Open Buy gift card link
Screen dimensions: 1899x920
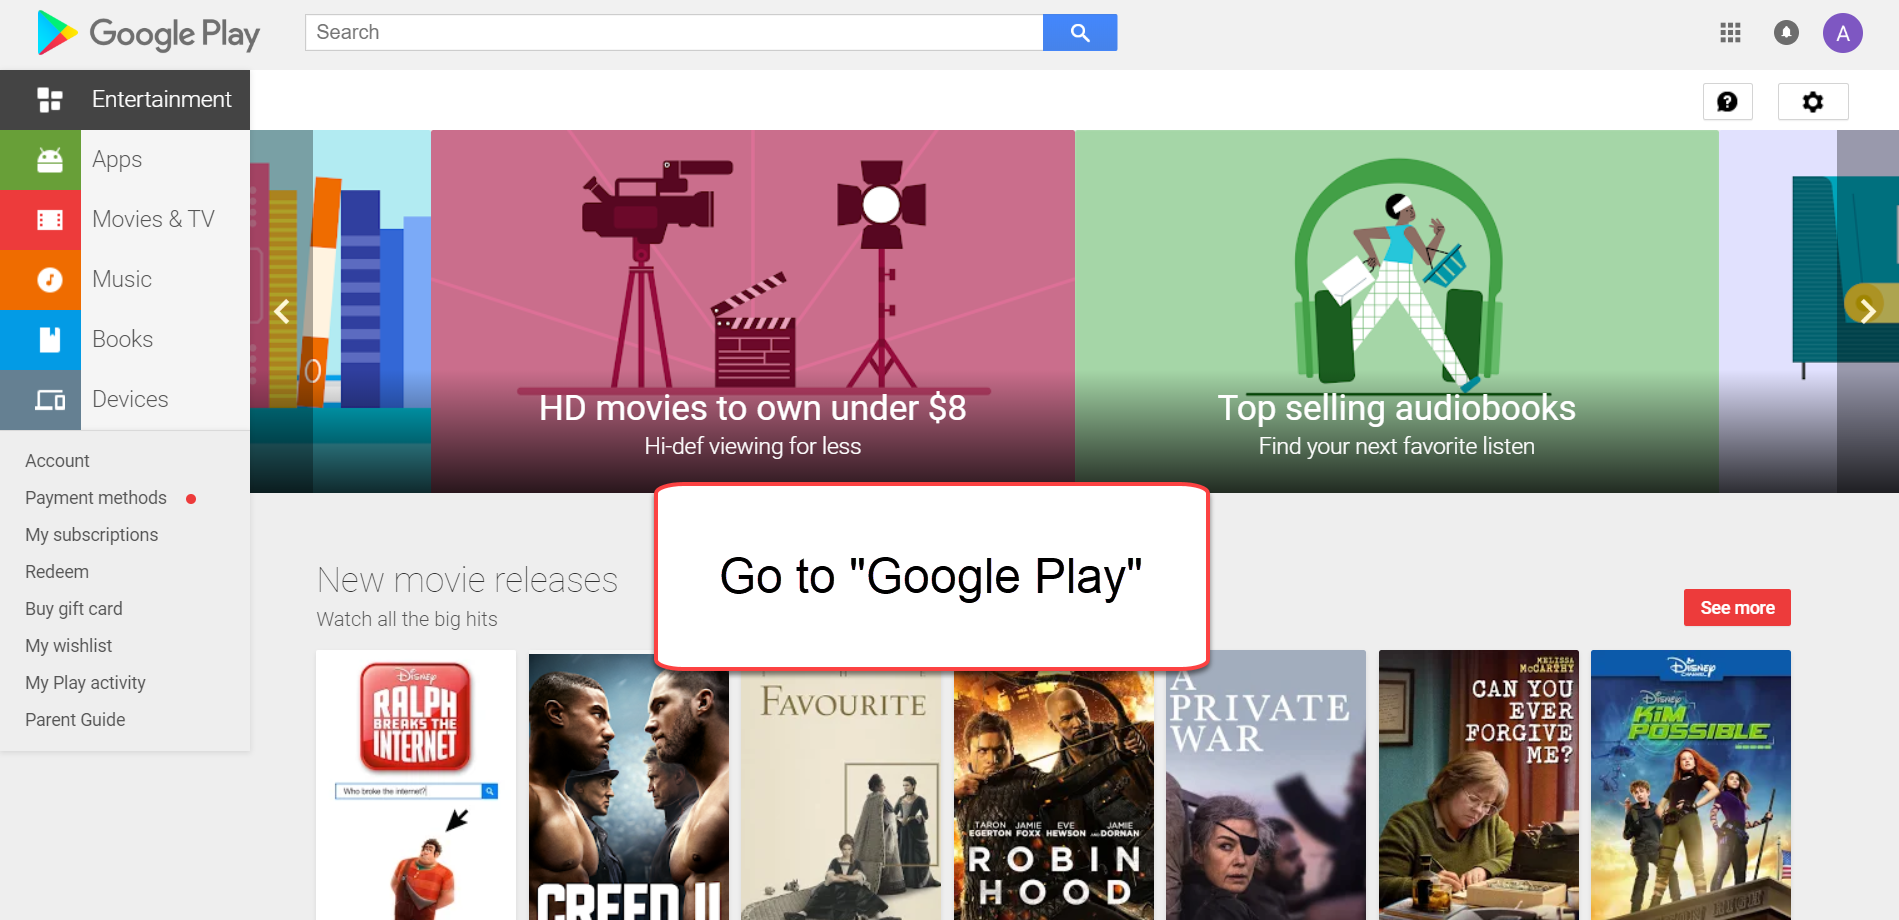click(74, 609)
